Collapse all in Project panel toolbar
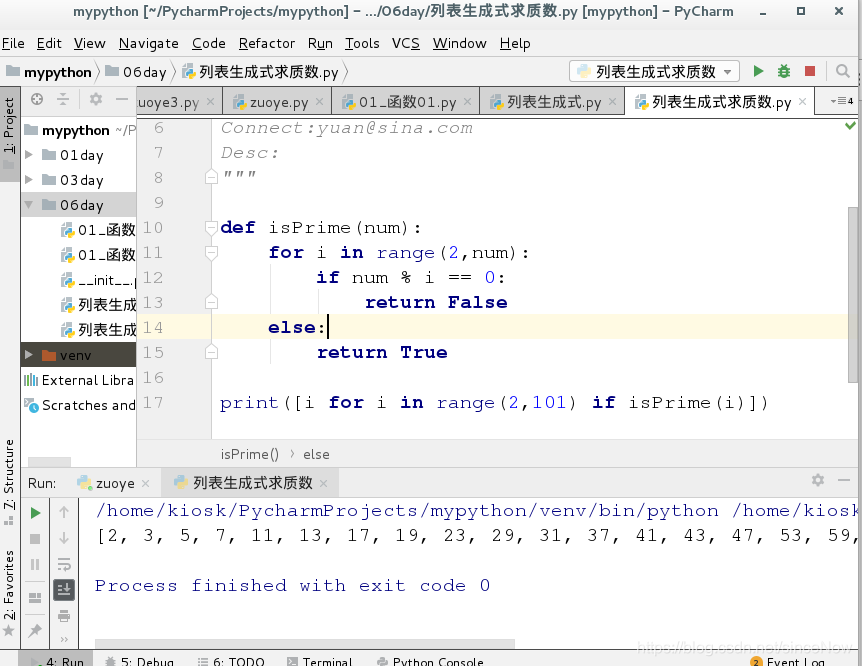This screenshot has width=862, height=666. 63,99
